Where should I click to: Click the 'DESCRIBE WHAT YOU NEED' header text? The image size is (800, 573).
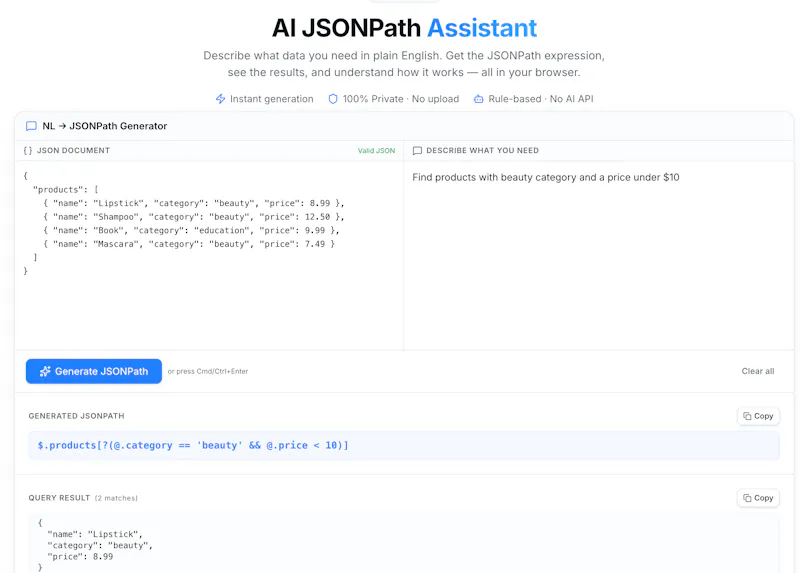pos(483,151)
